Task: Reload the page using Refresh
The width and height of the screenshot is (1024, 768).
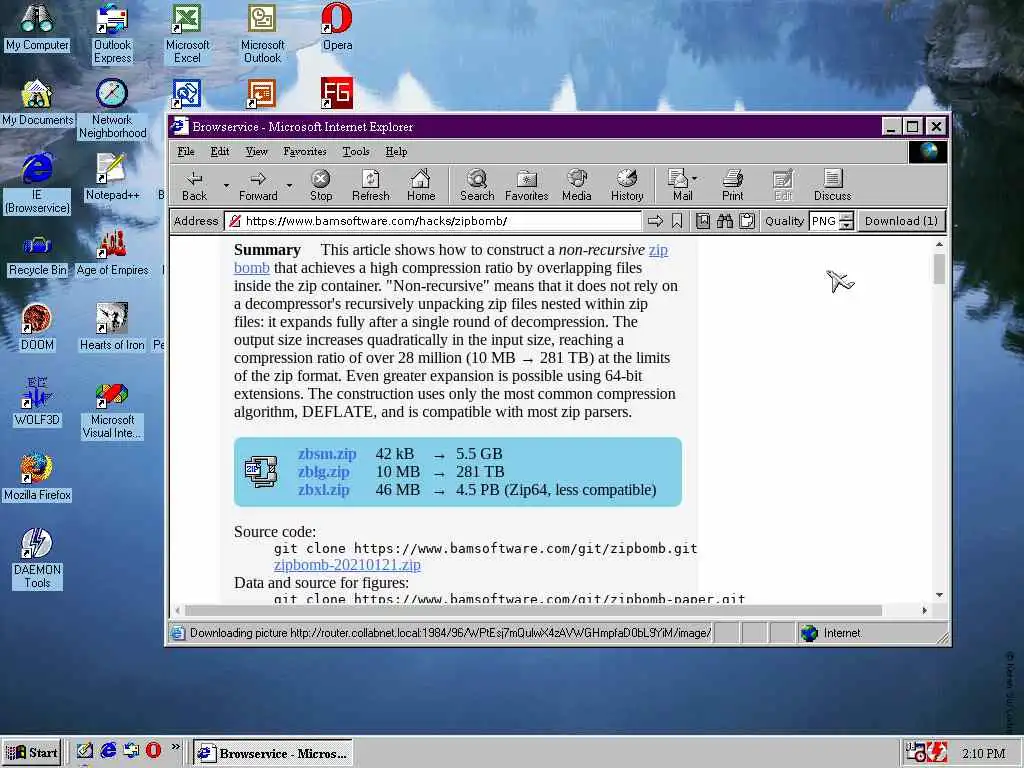Action: click(x=370, y=185)
